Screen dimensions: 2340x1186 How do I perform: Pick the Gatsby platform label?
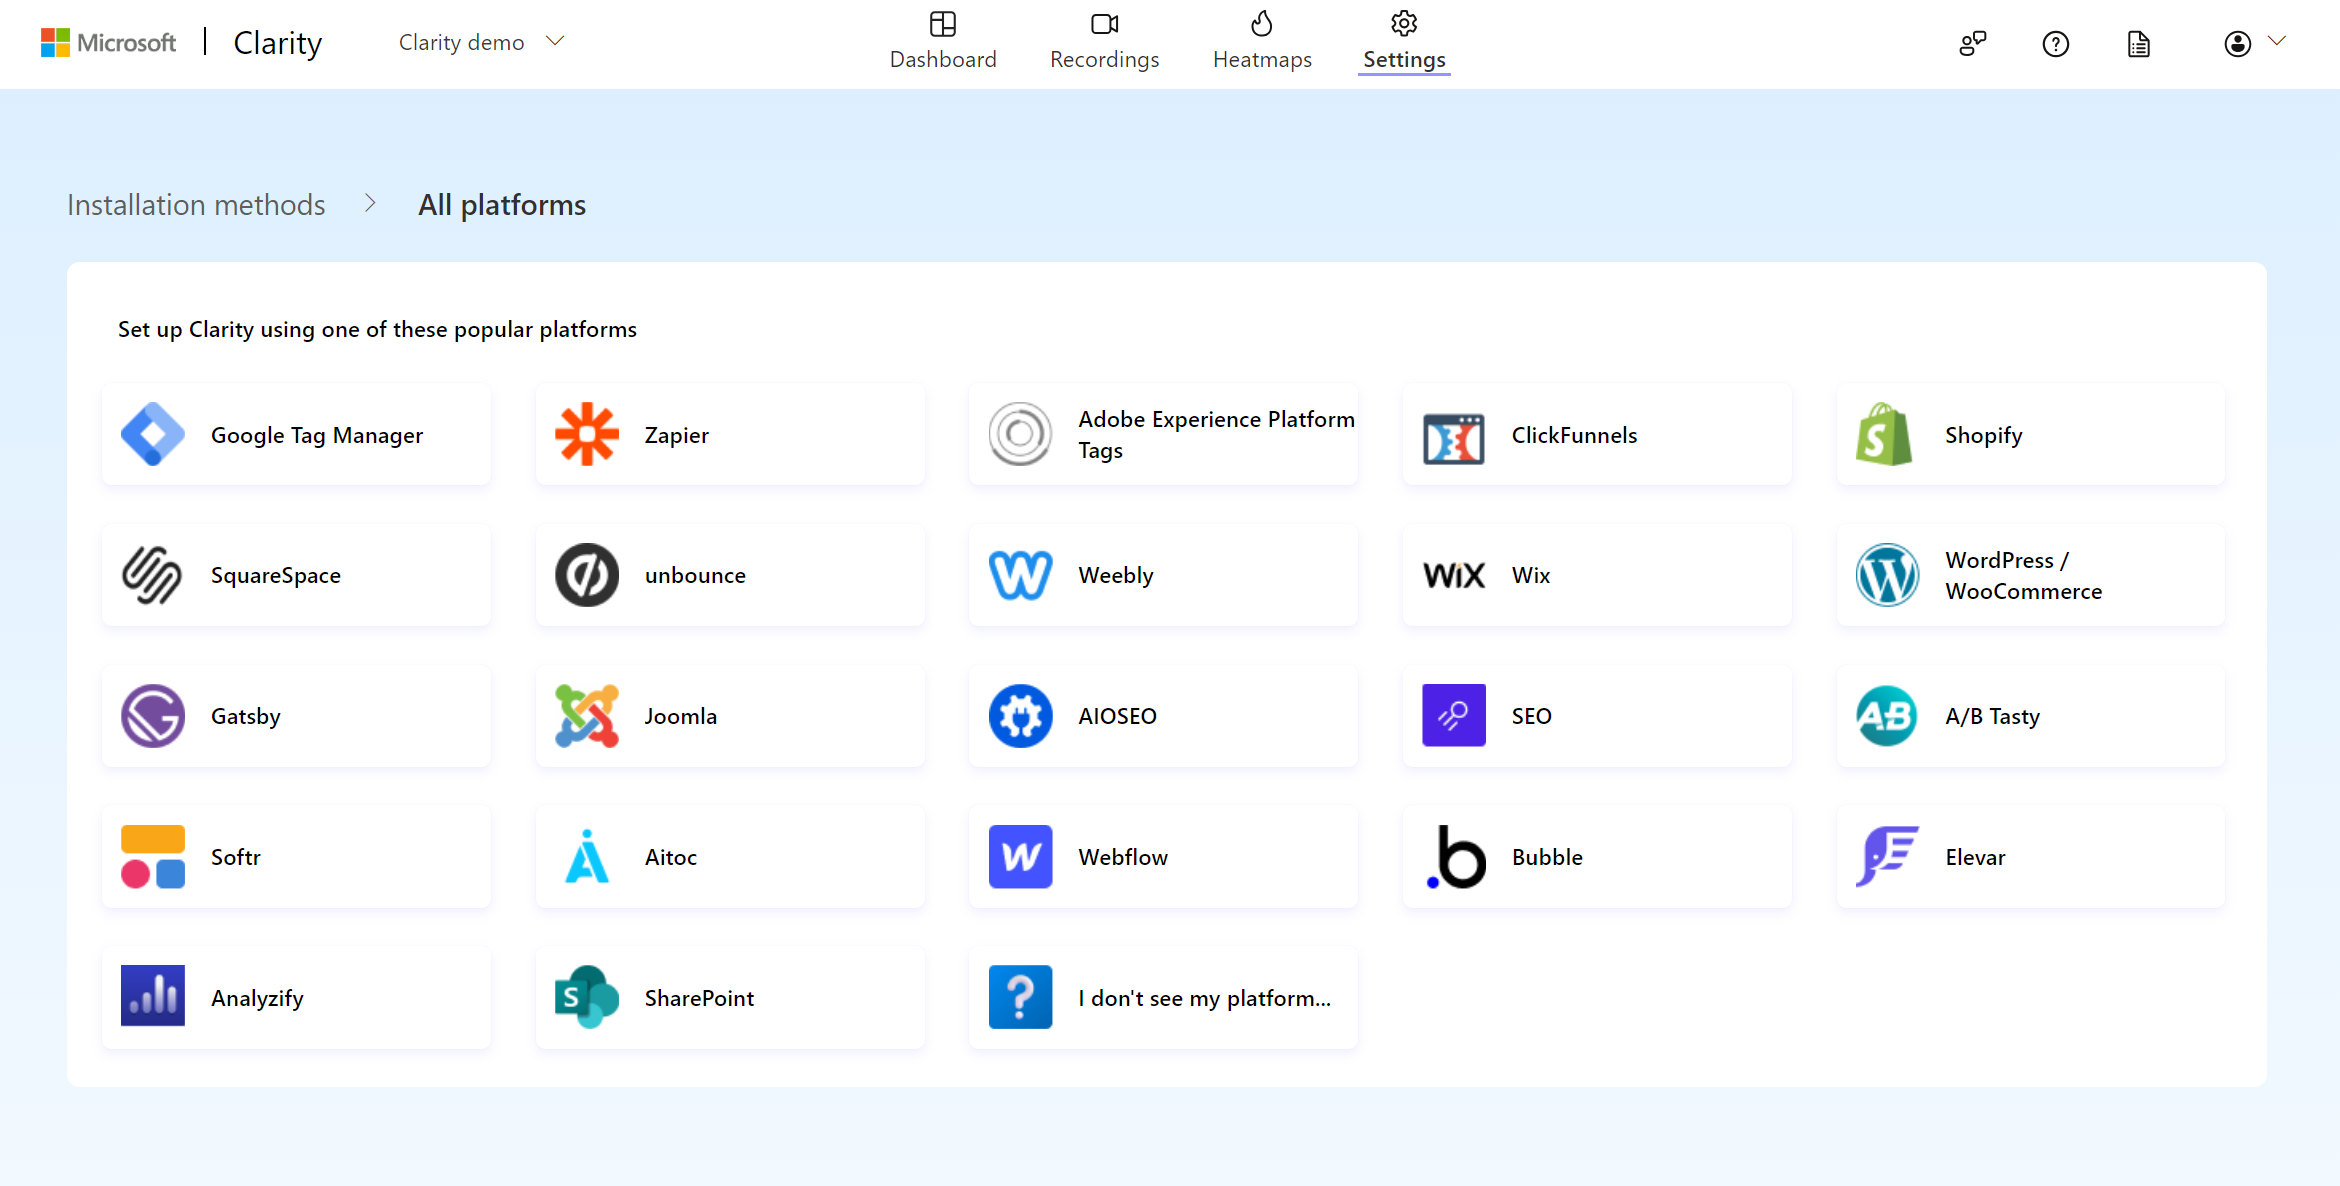coord(245,717)
